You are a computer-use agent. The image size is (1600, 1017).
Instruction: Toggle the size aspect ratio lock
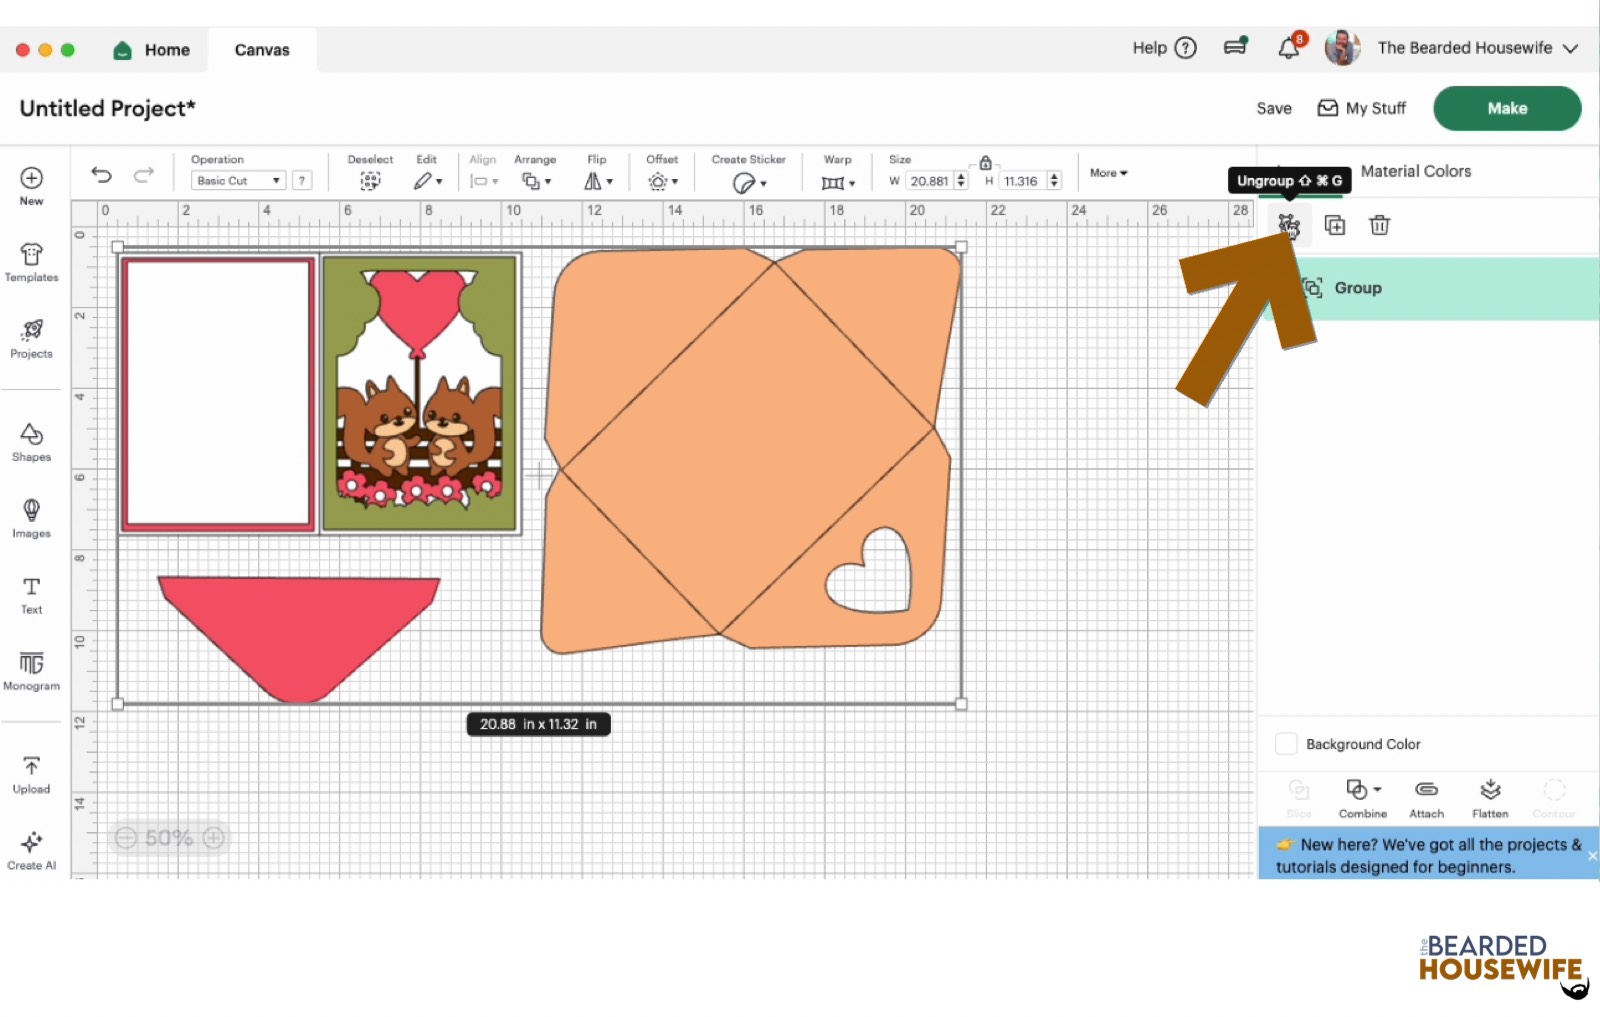click(x=985, y=161)
